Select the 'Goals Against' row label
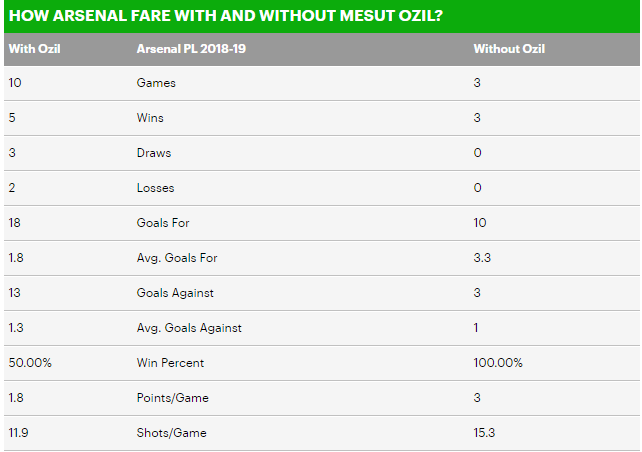Screen dimensions: 642x452 175,293
